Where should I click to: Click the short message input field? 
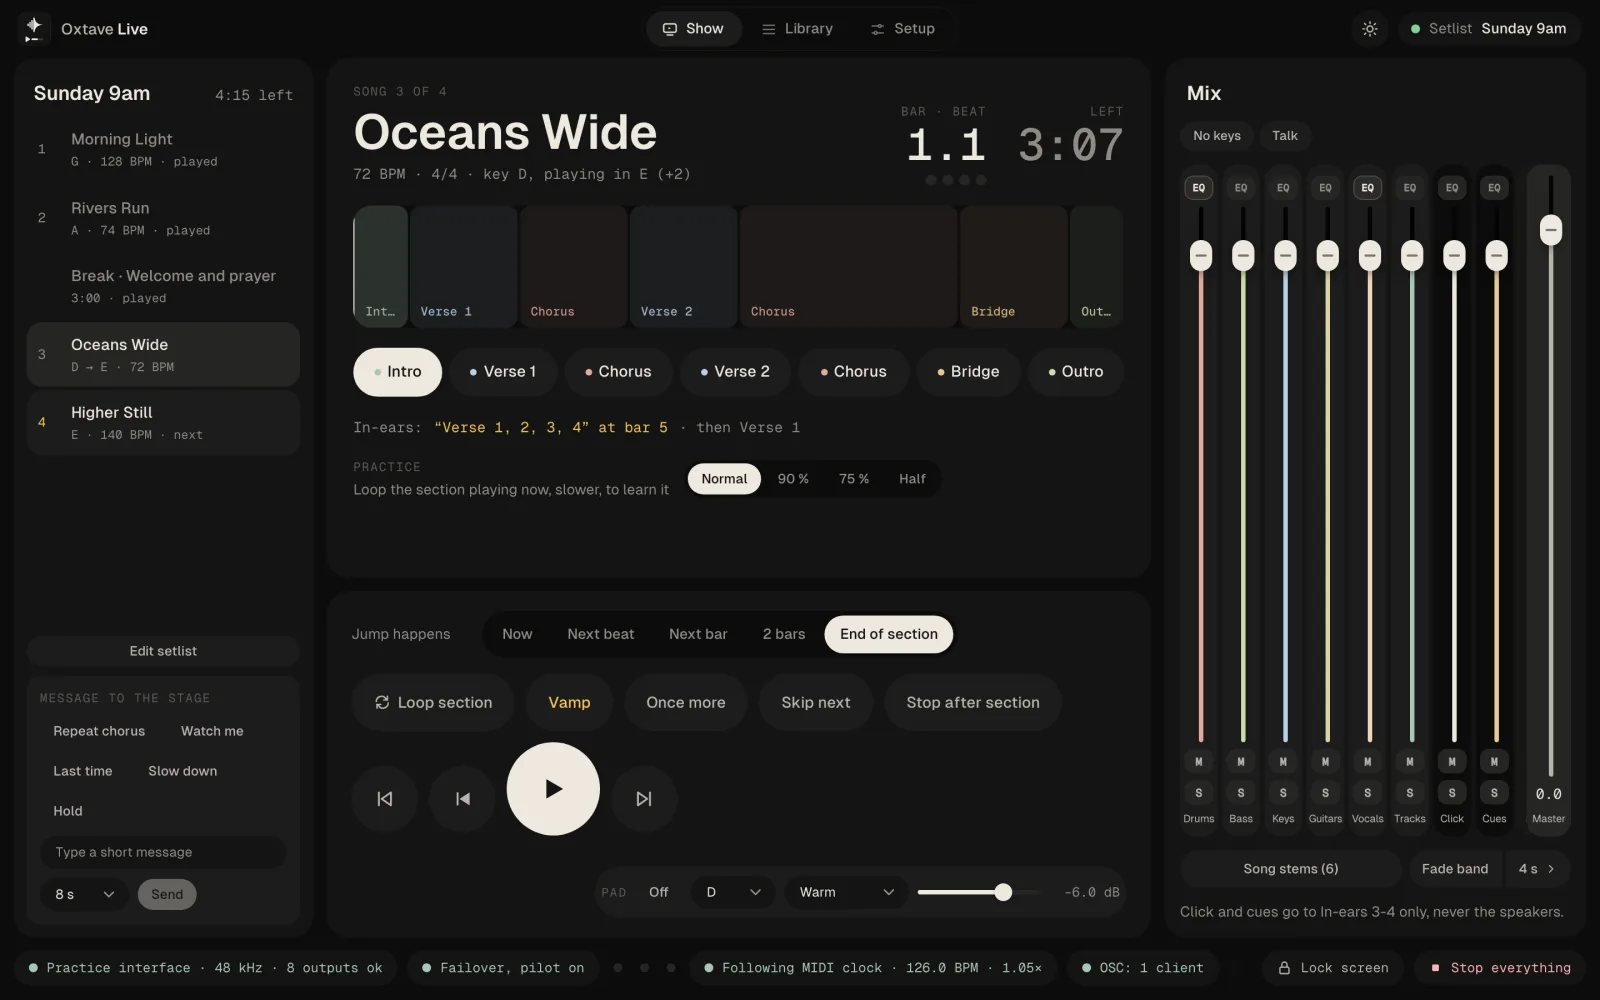click(x=163, y=852)
